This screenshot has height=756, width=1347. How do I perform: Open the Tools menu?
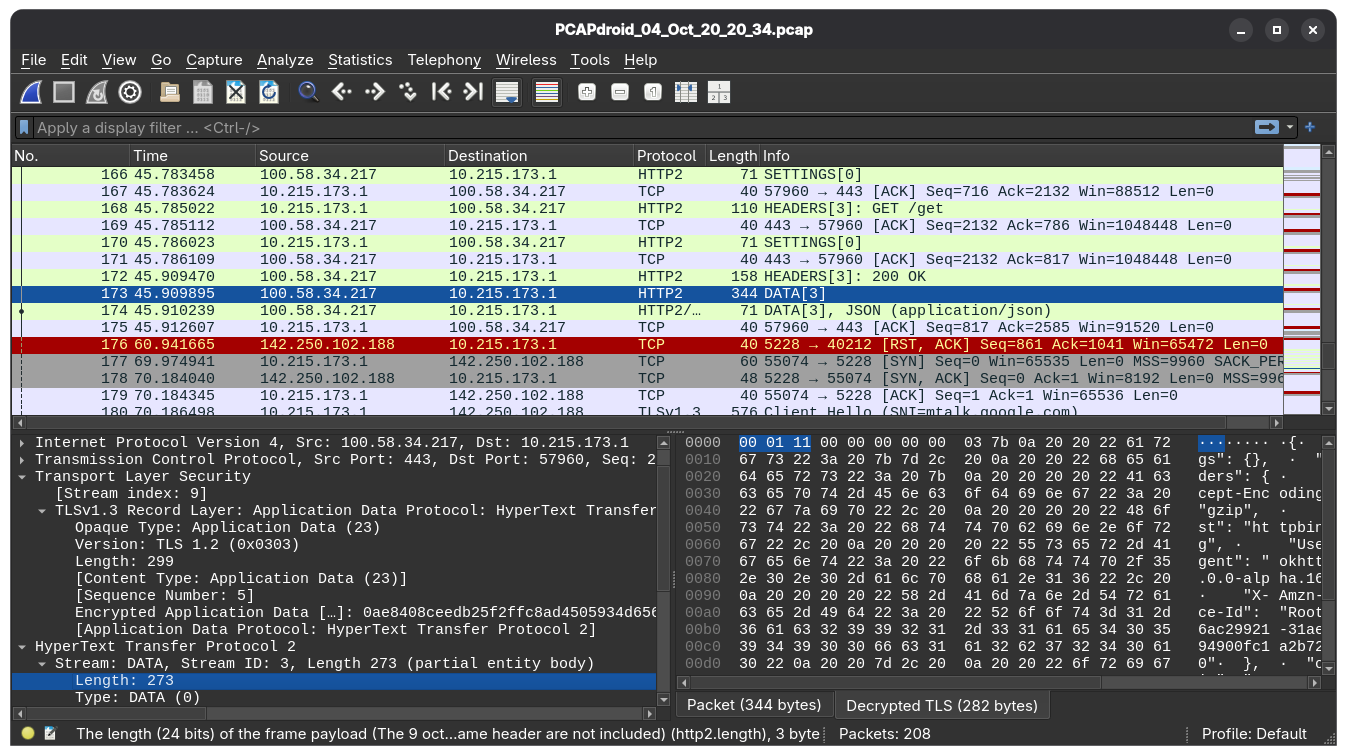(590, 60)
